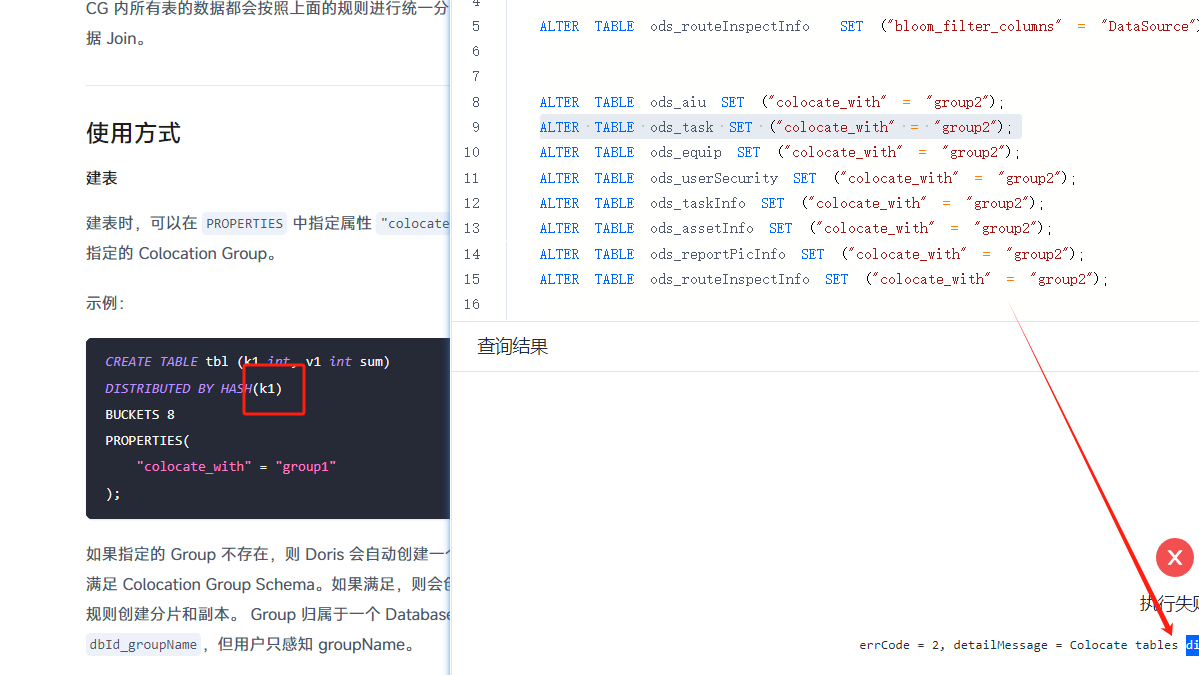Click the 执行失败 status label

point(1168,603)
